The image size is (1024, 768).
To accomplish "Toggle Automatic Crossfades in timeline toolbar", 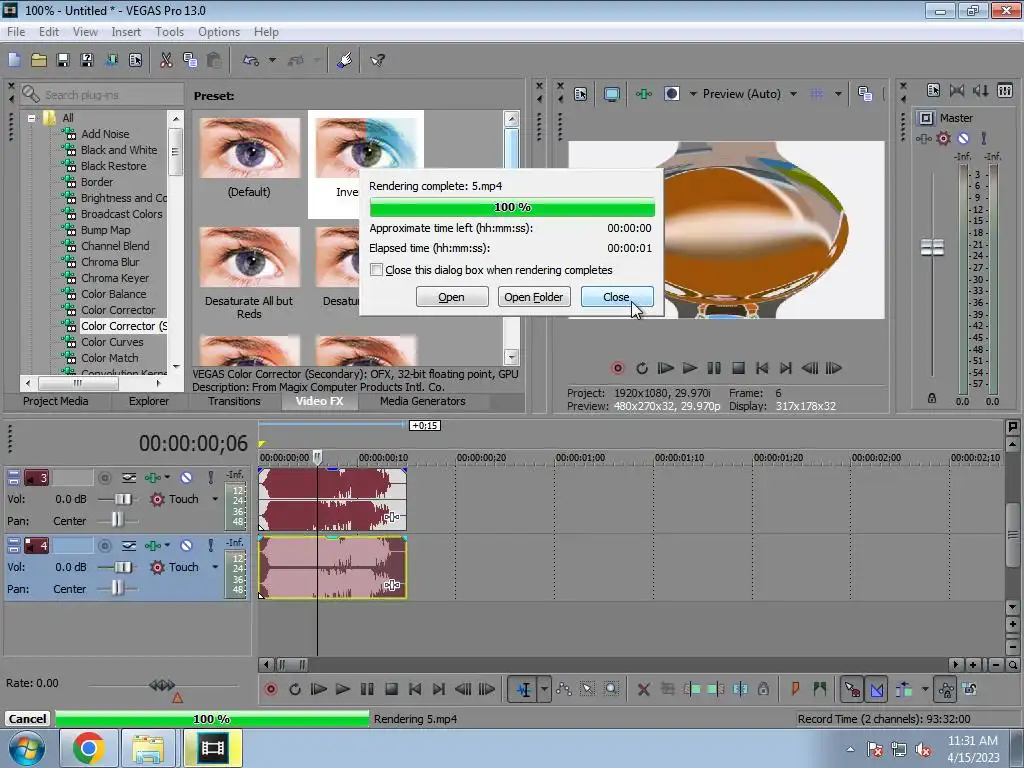I will point(877,689).
